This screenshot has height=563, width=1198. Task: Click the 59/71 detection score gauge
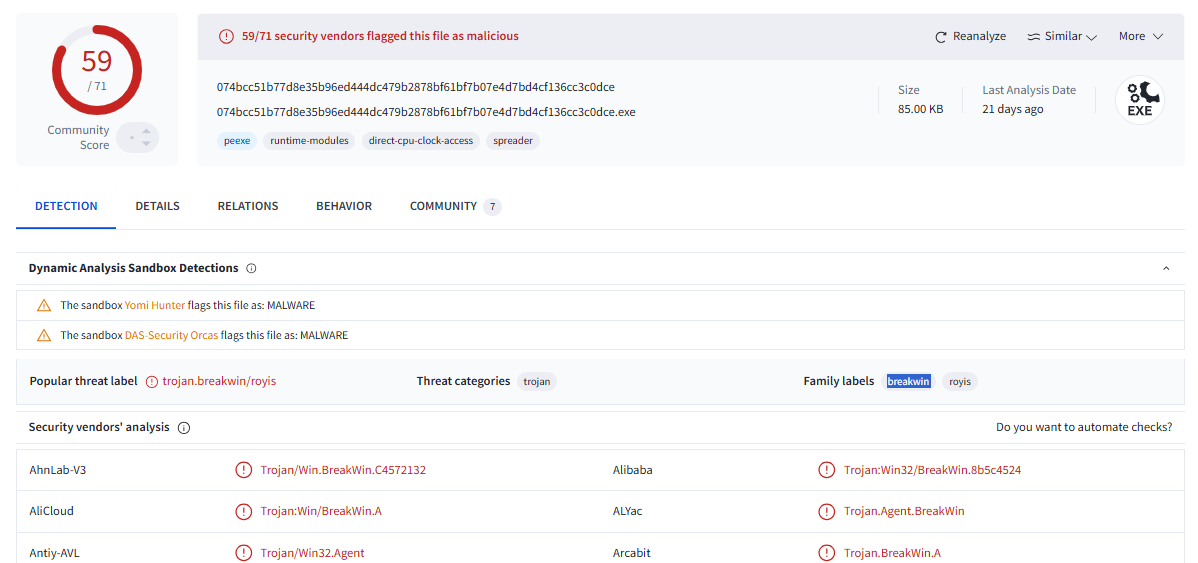96,69
